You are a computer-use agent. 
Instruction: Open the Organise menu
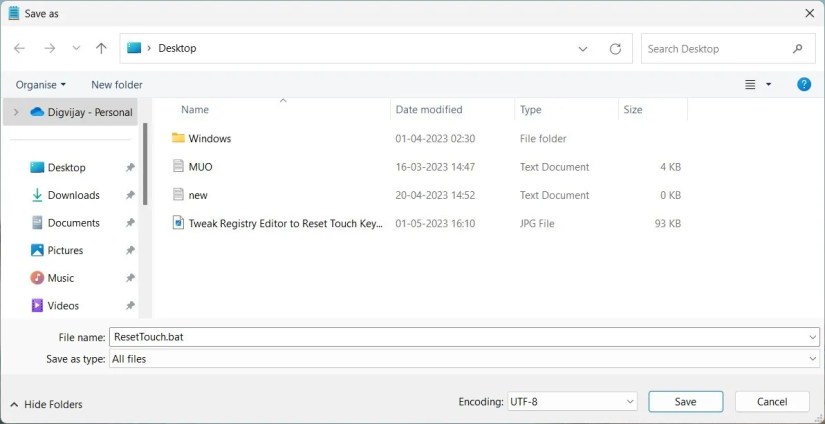pyautogui.click(x=41, y=85)
